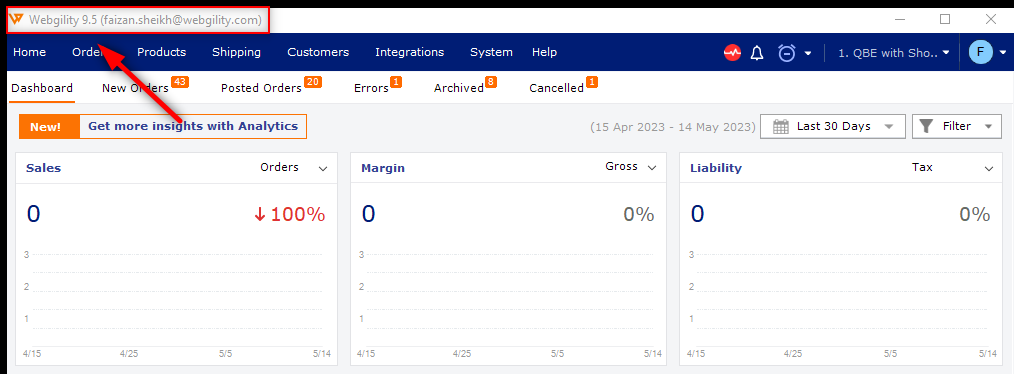This screenshot has width=1014, height=374.
Task: Open the account avatar dropdown arrow
Action: [x=1003, y=53]
